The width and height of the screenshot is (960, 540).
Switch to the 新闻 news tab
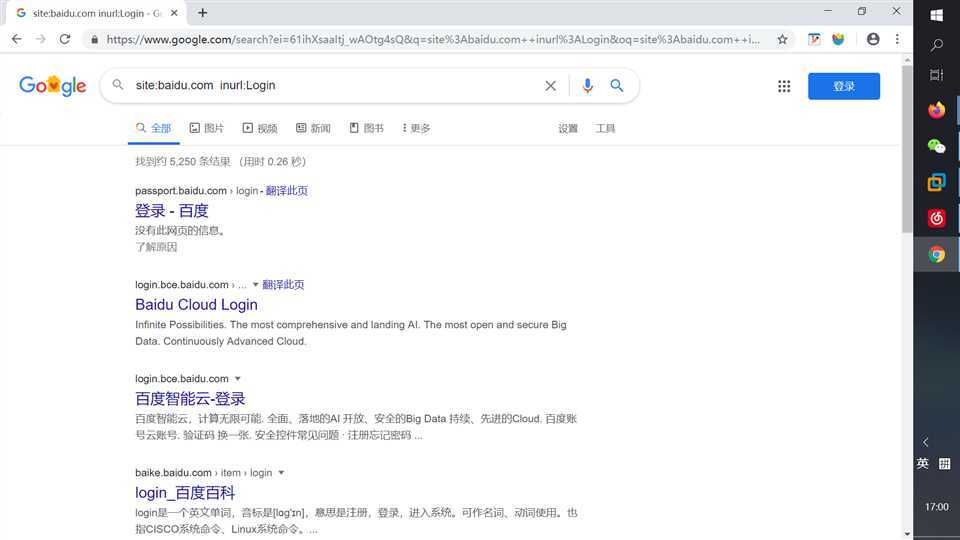click(x=313, y=128)
